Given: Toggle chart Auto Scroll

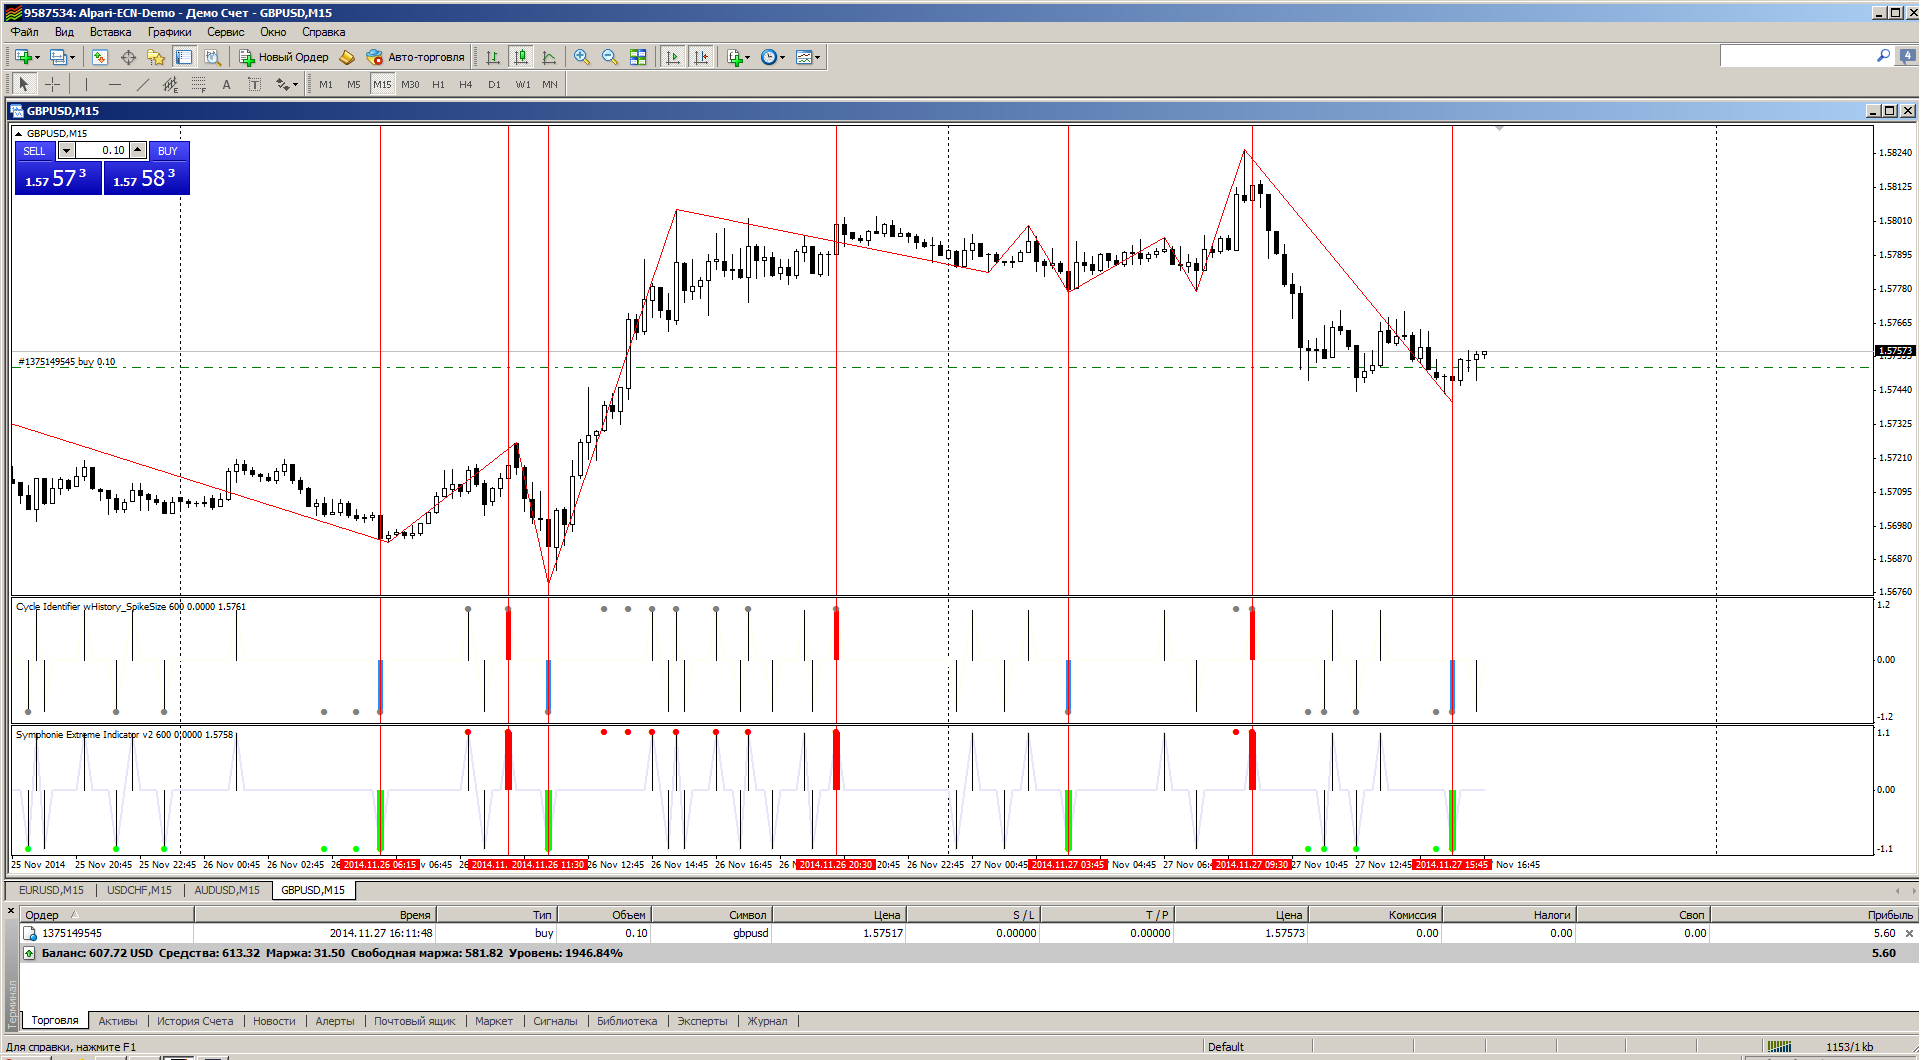Looking at the screenshot, I should [673, 57].
